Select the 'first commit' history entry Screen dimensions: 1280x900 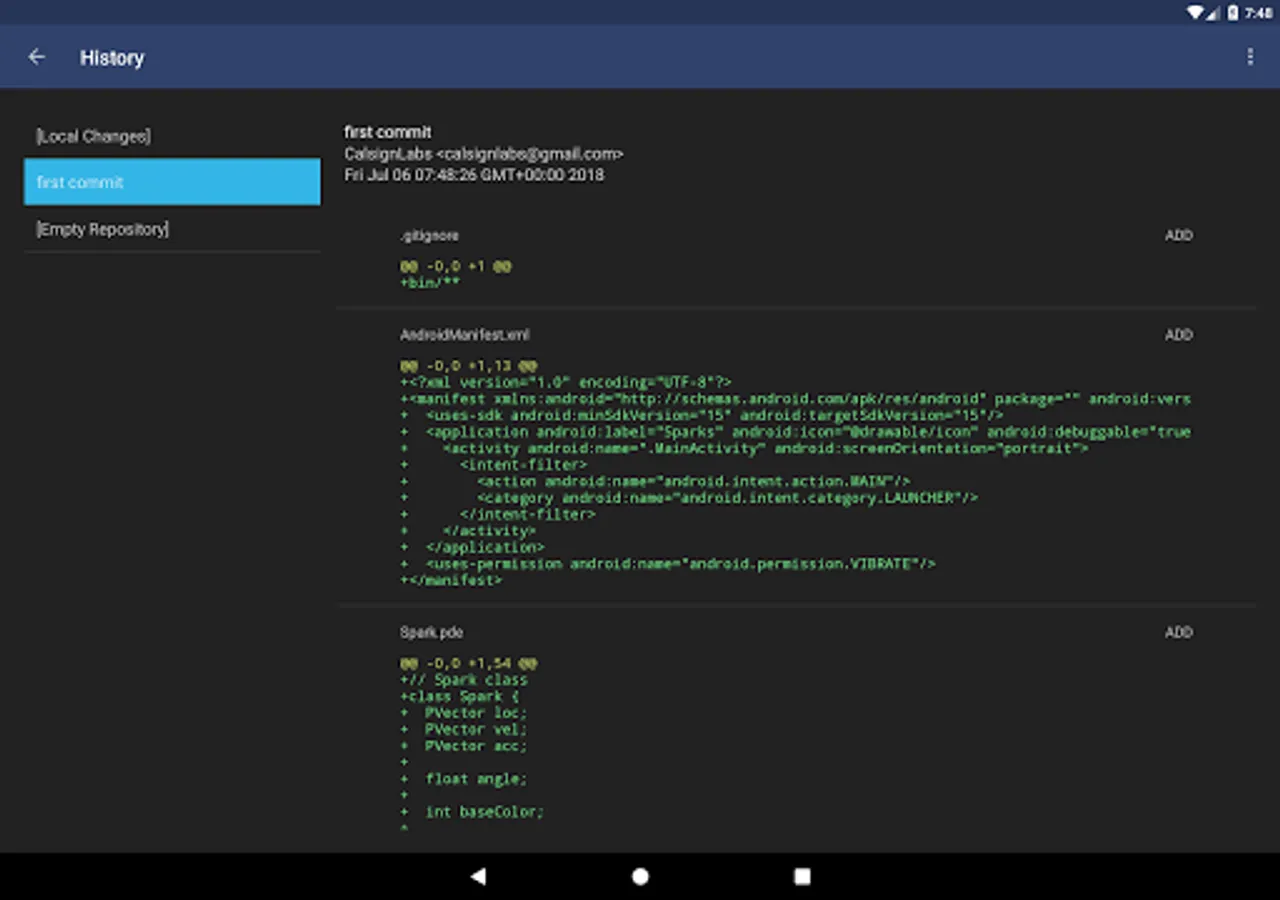(x=172, y=182)
